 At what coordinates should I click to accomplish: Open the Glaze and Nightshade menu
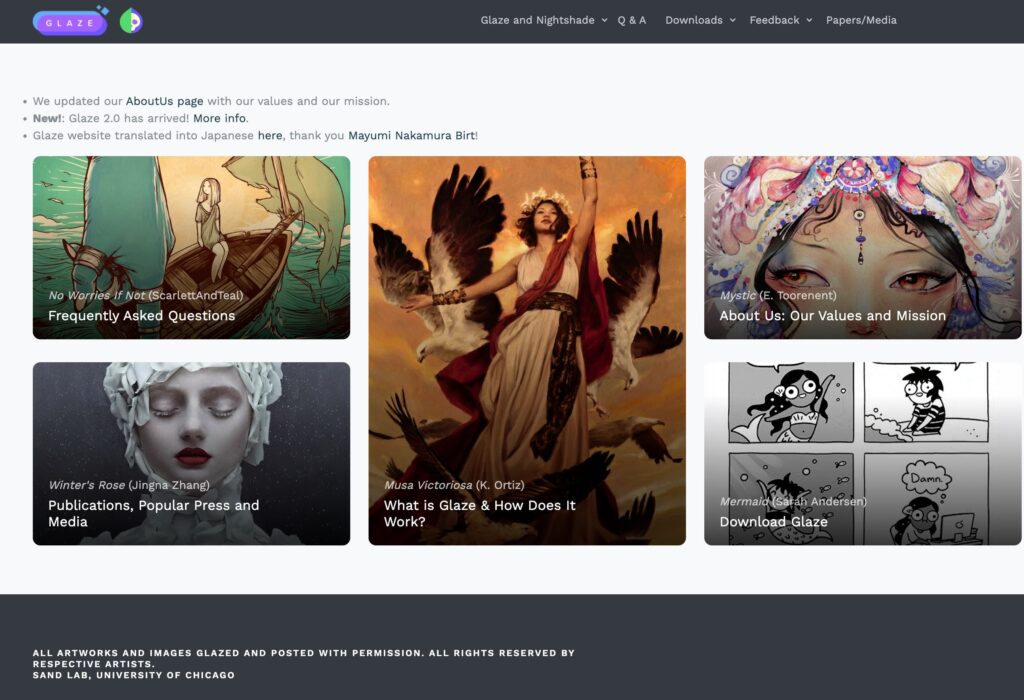coord(537,20)
